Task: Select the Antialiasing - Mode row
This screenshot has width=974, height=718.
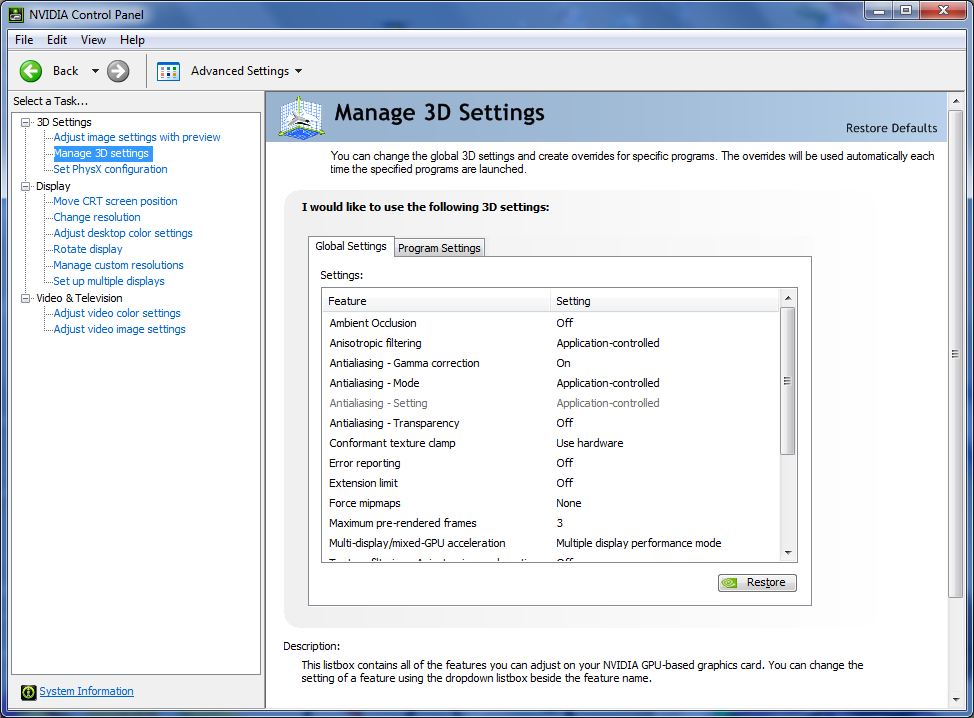Action: (x=551, y=383)
